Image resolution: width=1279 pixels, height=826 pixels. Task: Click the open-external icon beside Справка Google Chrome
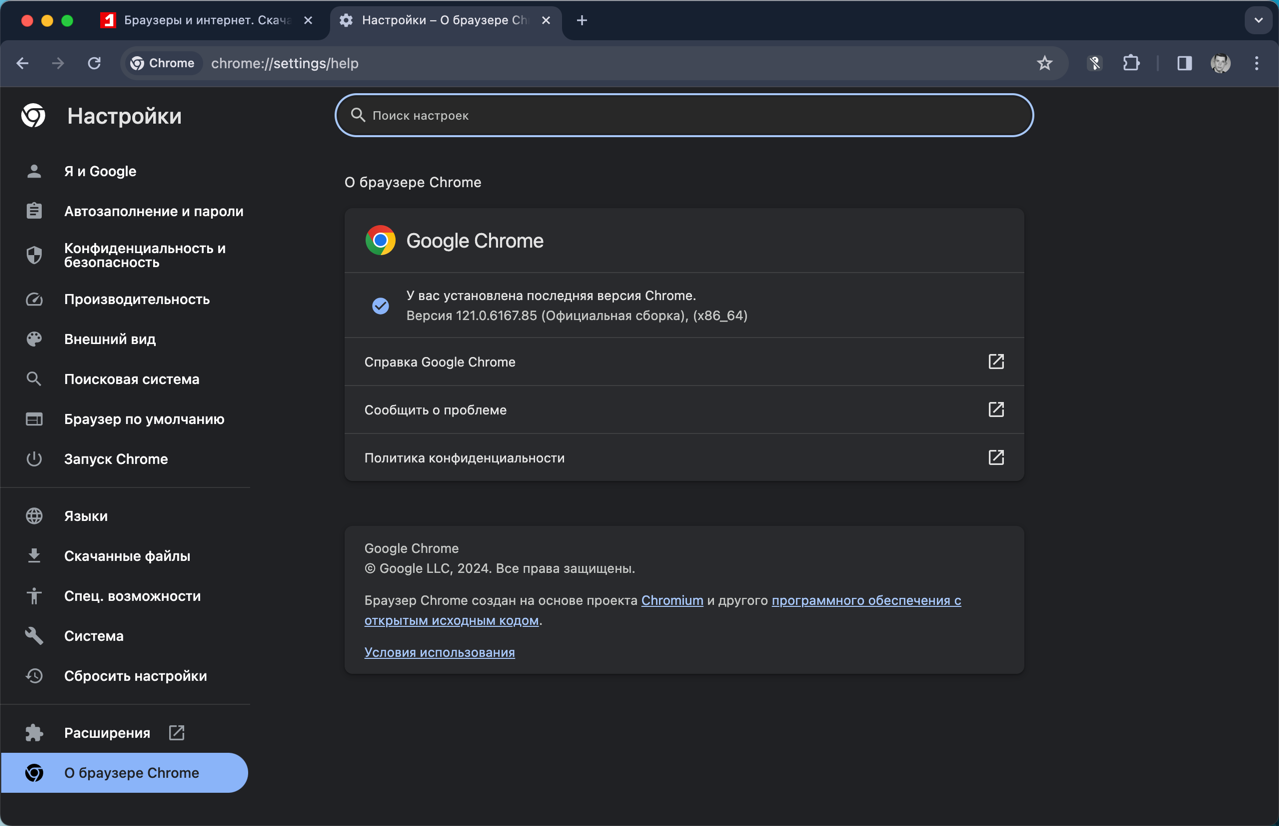[995, 362]
